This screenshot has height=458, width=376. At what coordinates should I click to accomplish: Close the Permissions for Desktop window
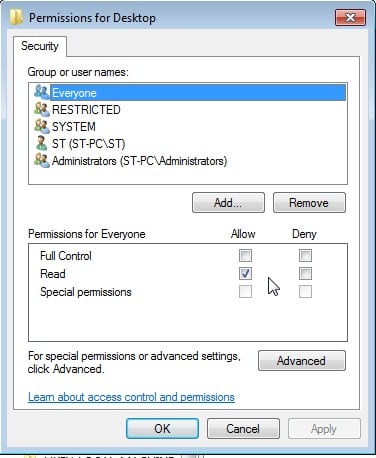point(350,17)
